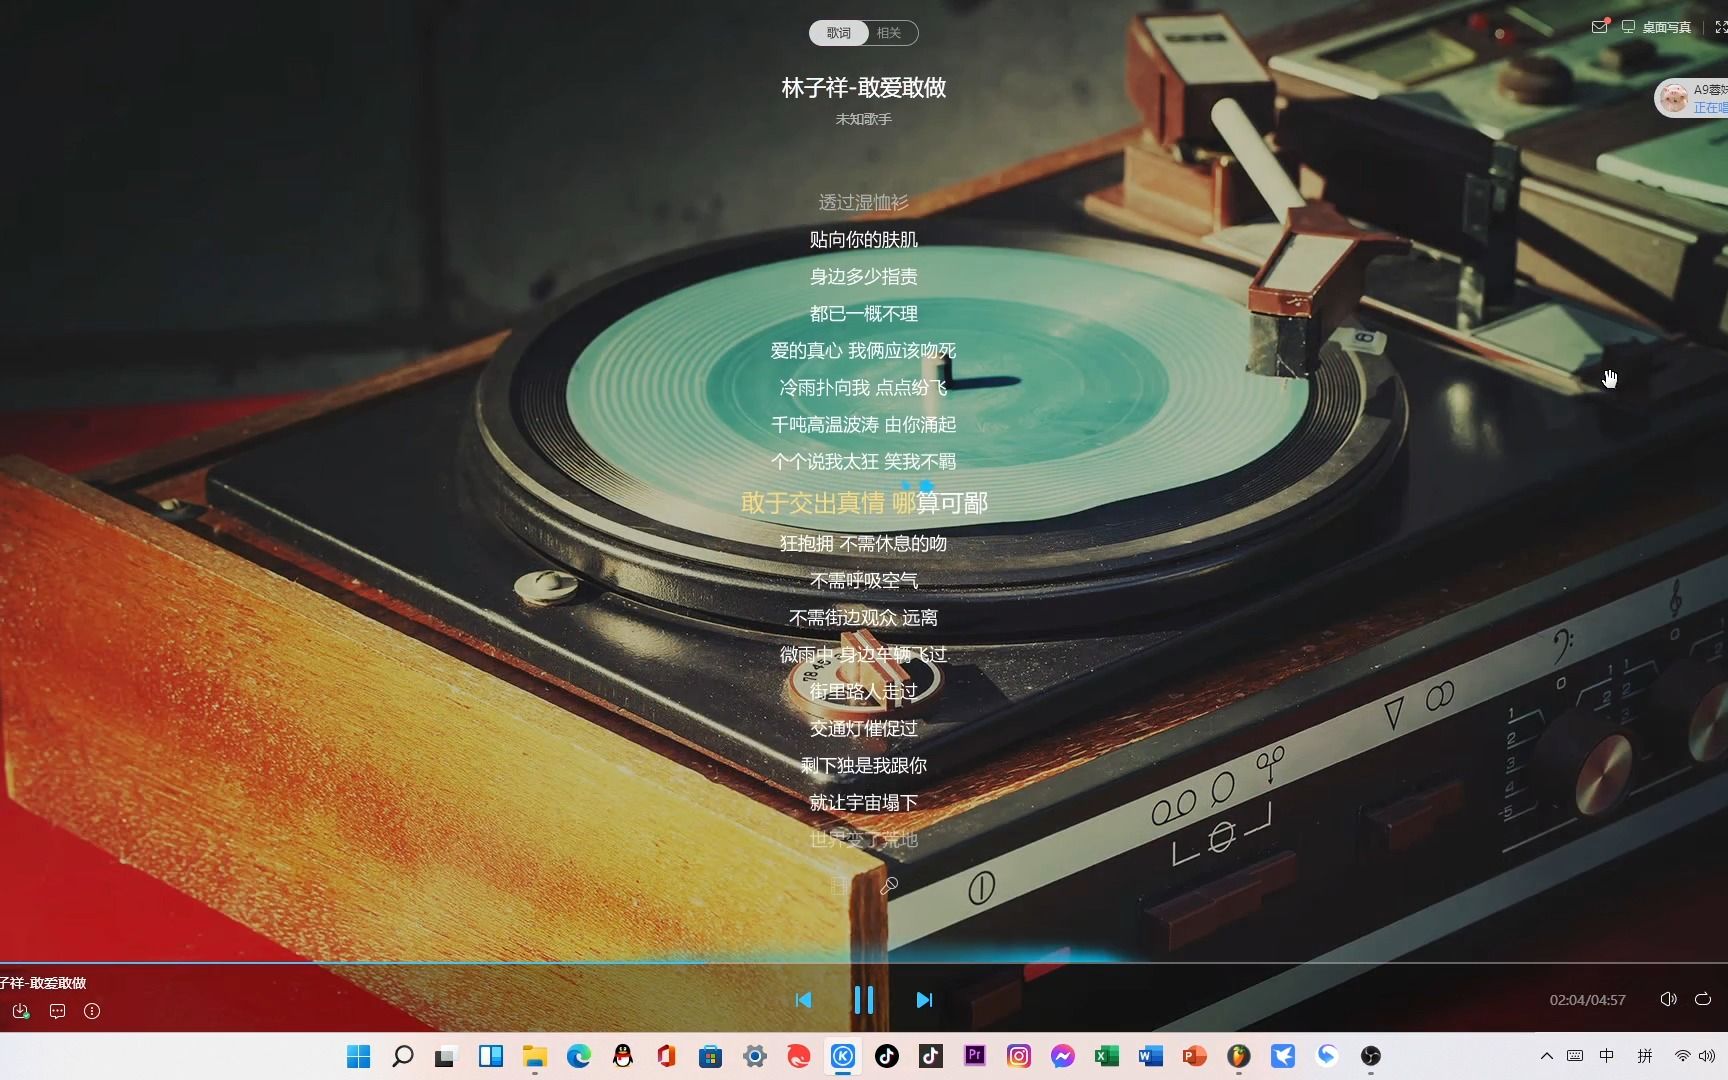The width and height of the screenshot is (1728, 1080).
Task: Click the lyric line 交通灯催促过
Action: coord(863,728)
